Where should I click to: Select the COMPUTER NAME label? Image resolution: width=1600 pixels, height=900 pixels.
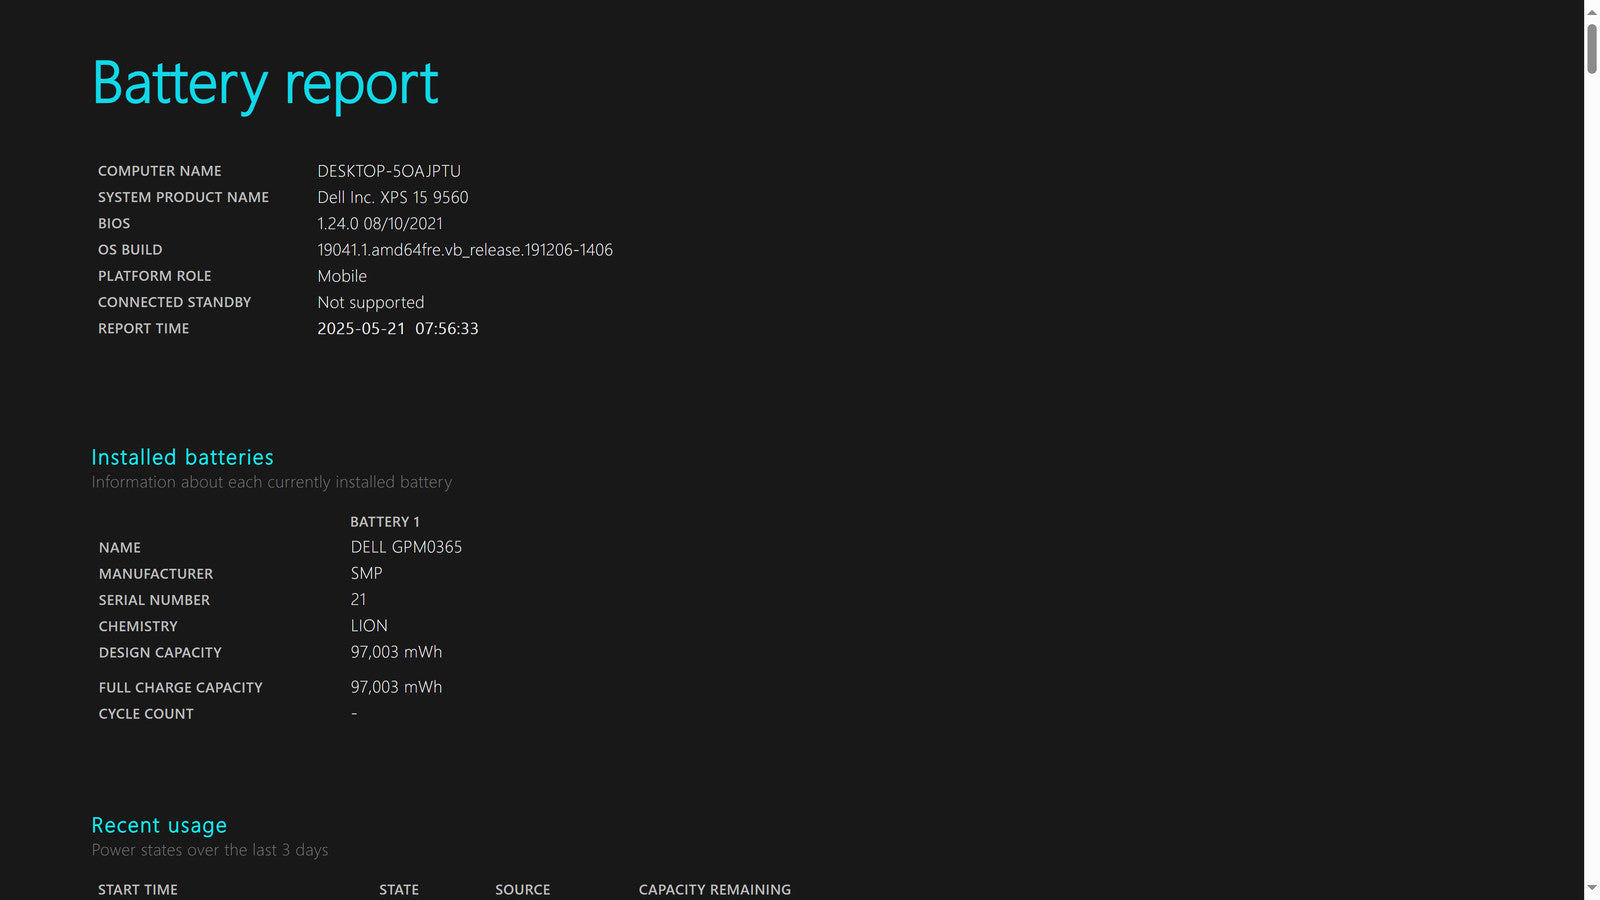click(160, 171)
